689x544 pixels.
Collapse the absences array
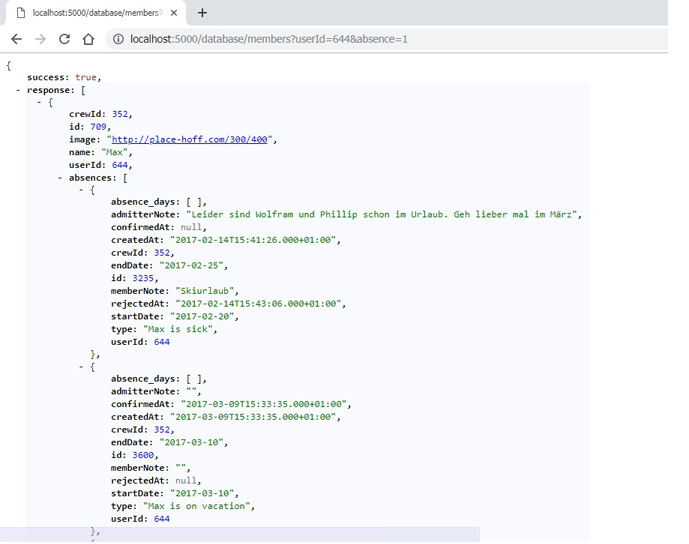pos(61,178)
